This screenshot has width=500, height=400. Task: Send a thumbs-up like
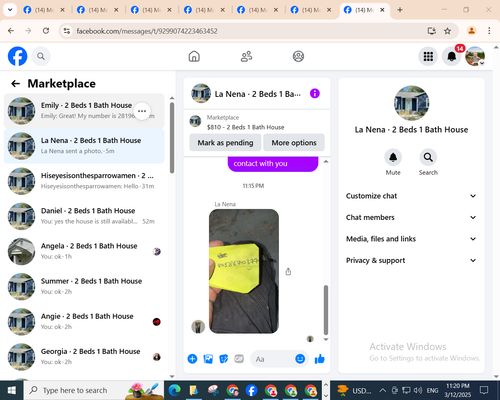point(320,359)
